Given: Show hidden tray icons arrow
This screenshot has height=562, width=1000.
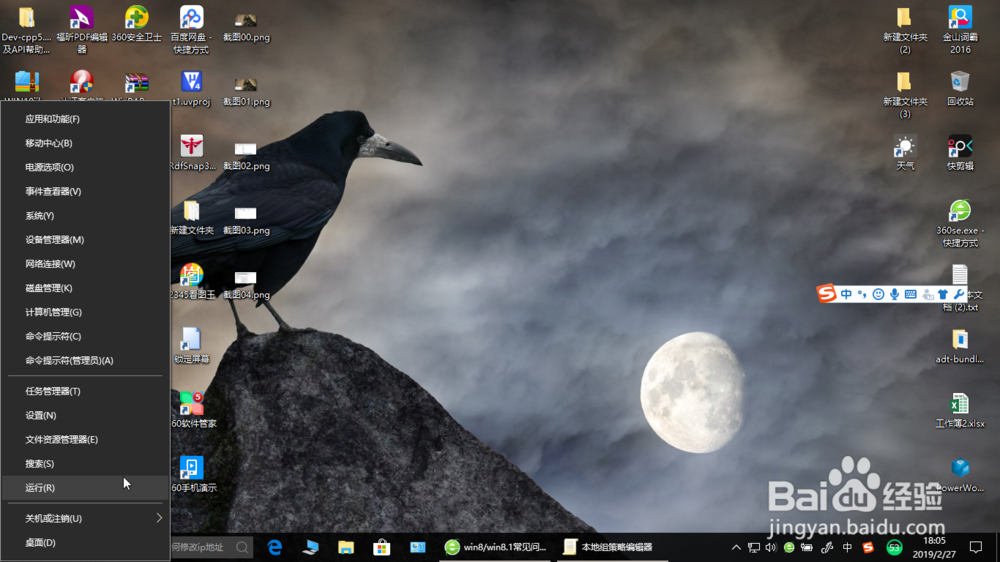Looking at the screenshot, I should pos(736,547).
